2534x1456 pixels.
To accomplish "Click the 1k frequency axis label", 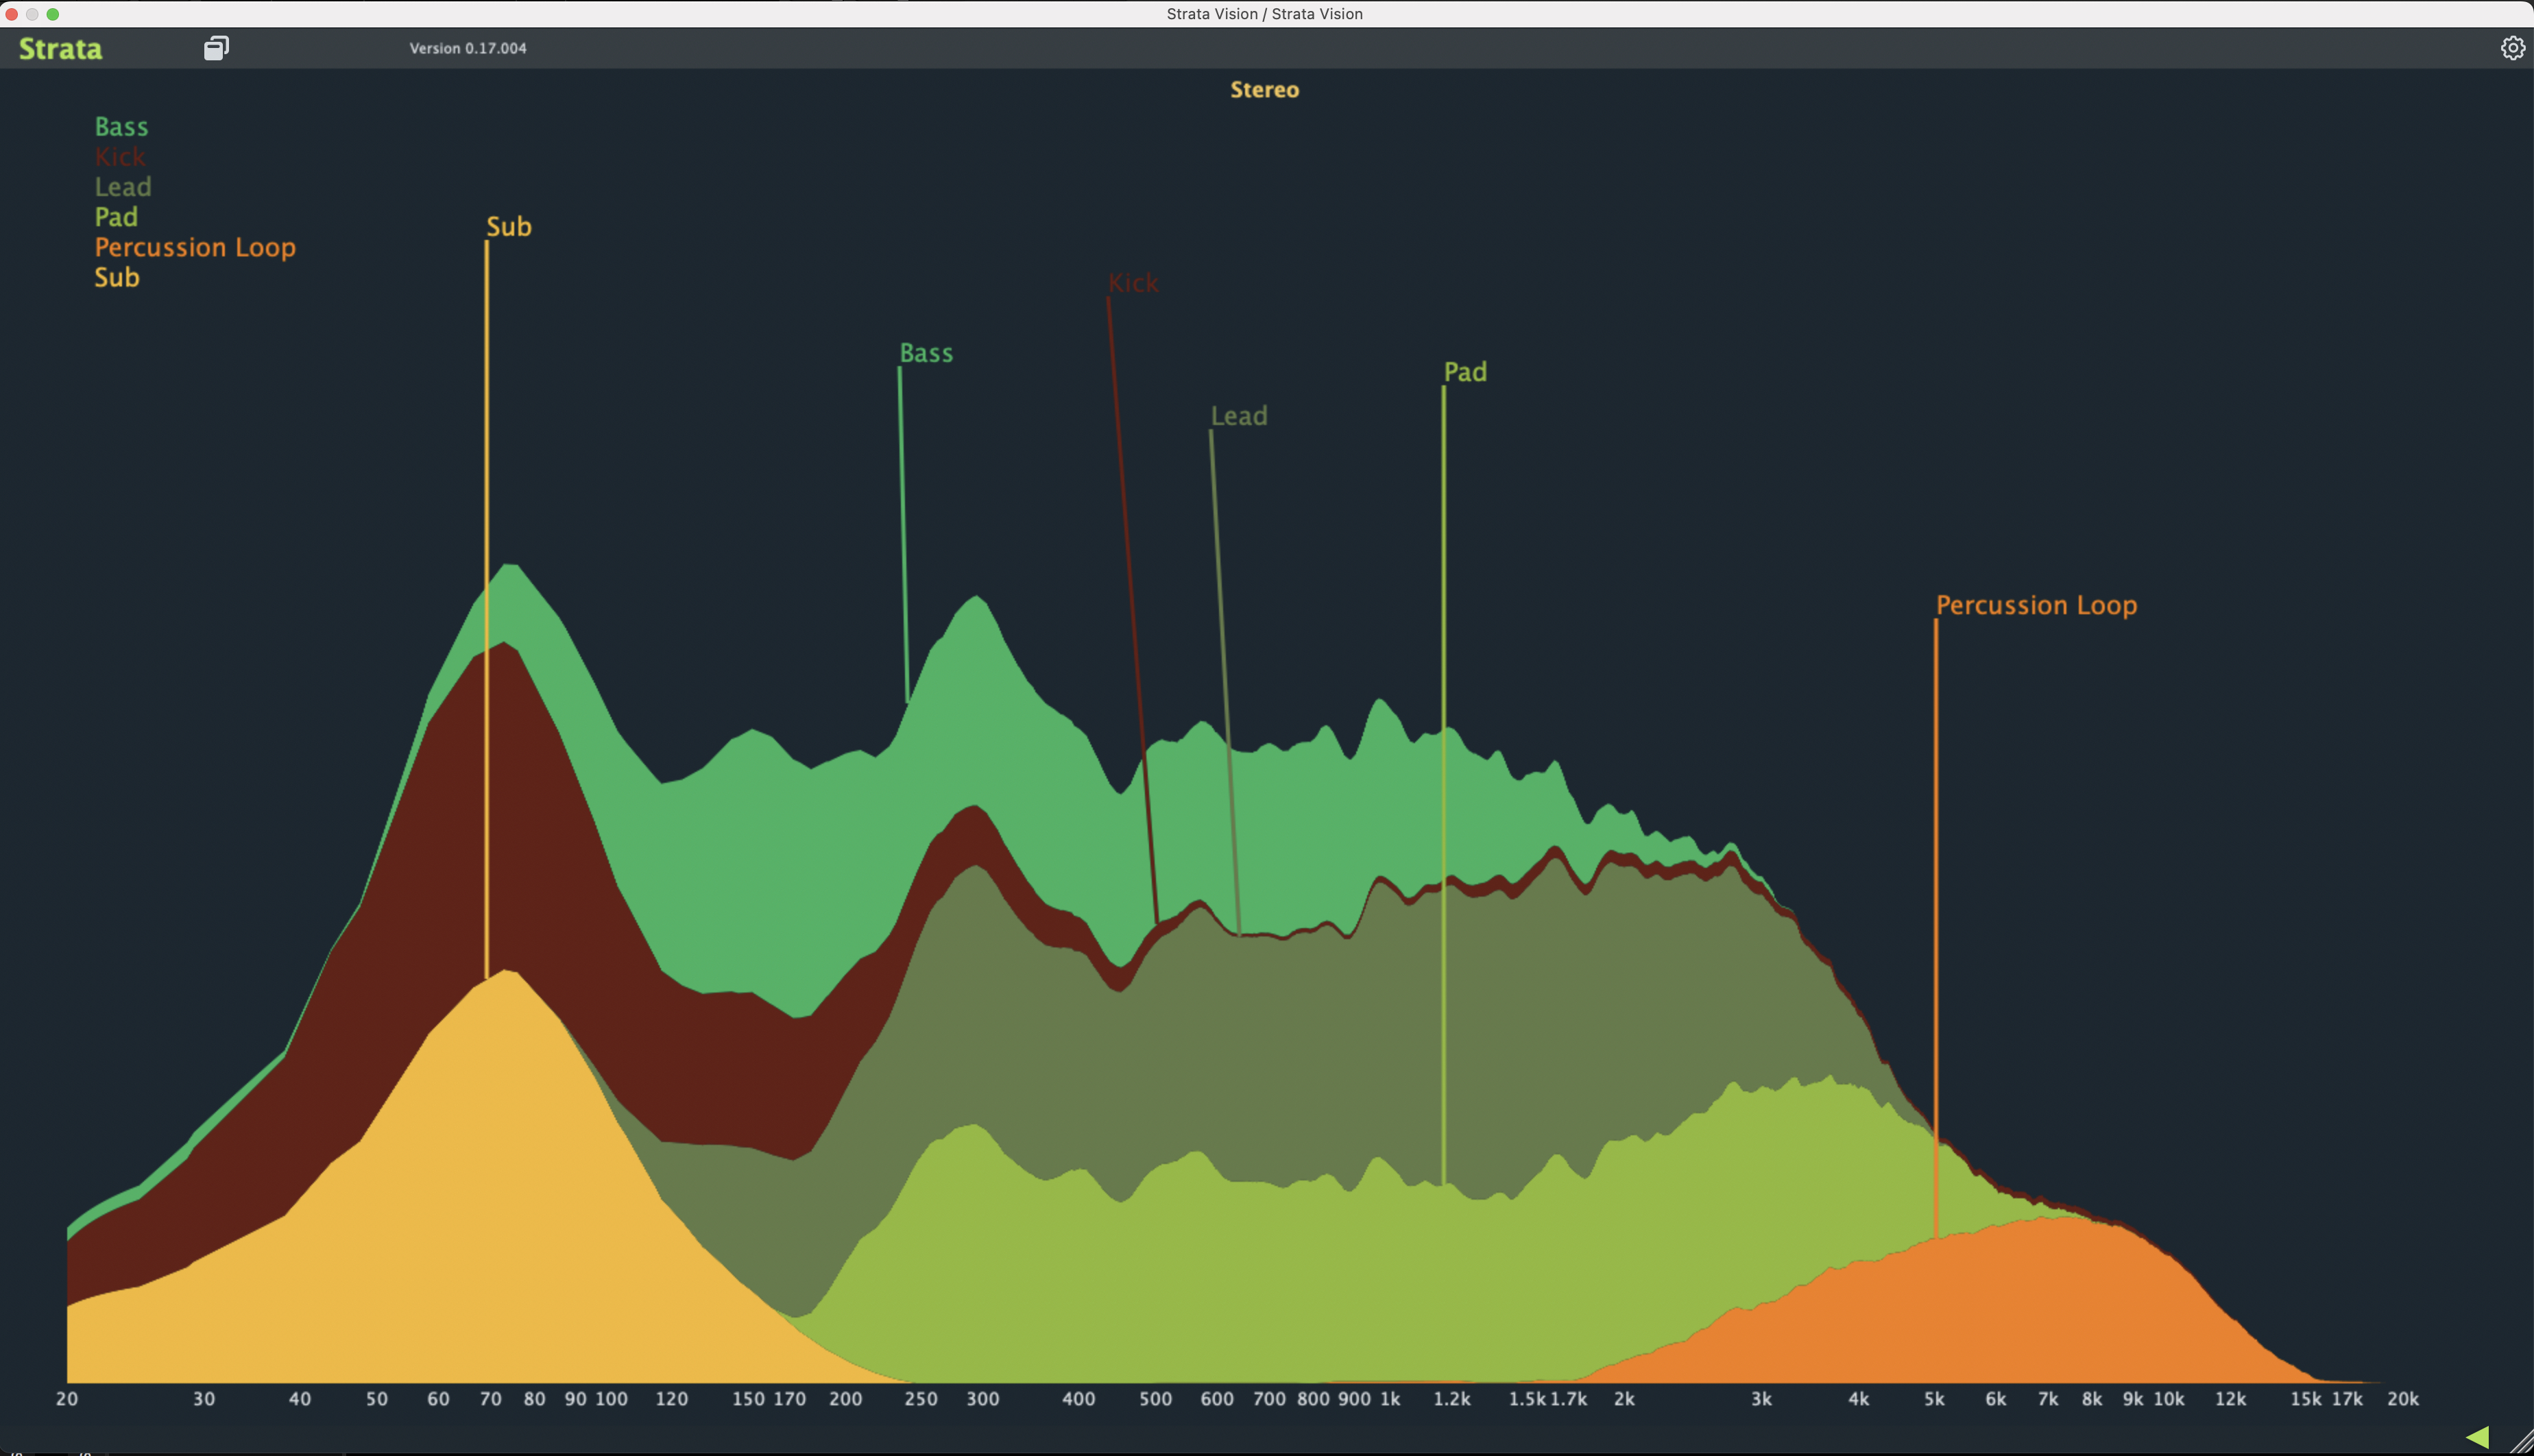I will pos(1390,1399).
